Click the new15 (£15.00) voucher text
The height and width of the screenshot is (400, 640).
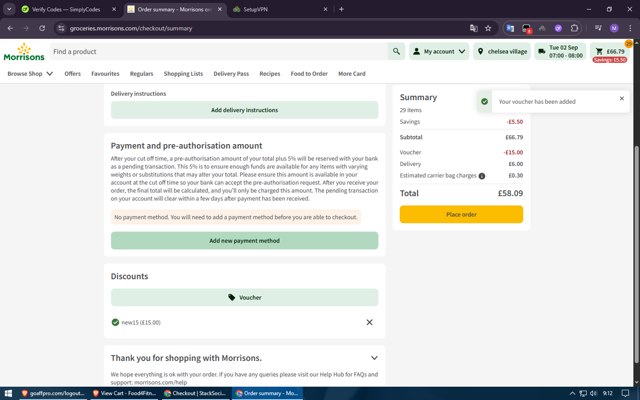click(141, 322)
